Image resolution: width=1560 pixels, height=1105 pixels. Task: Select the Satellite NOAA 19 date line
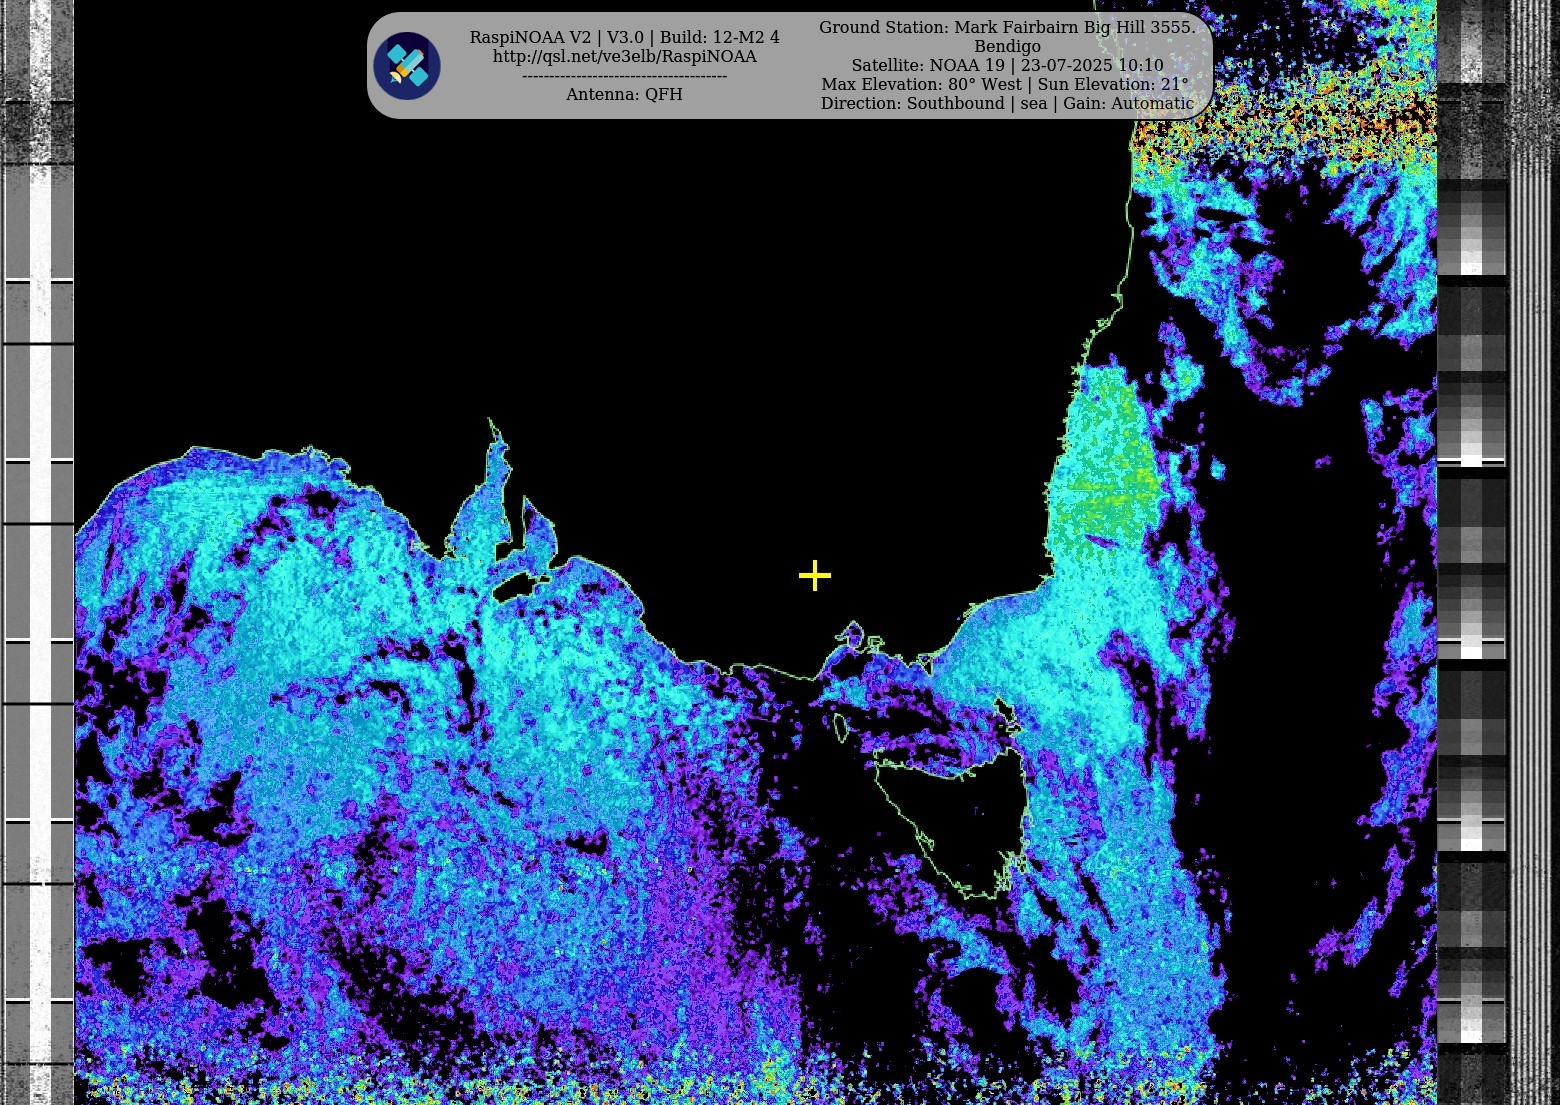point(1006,65)
